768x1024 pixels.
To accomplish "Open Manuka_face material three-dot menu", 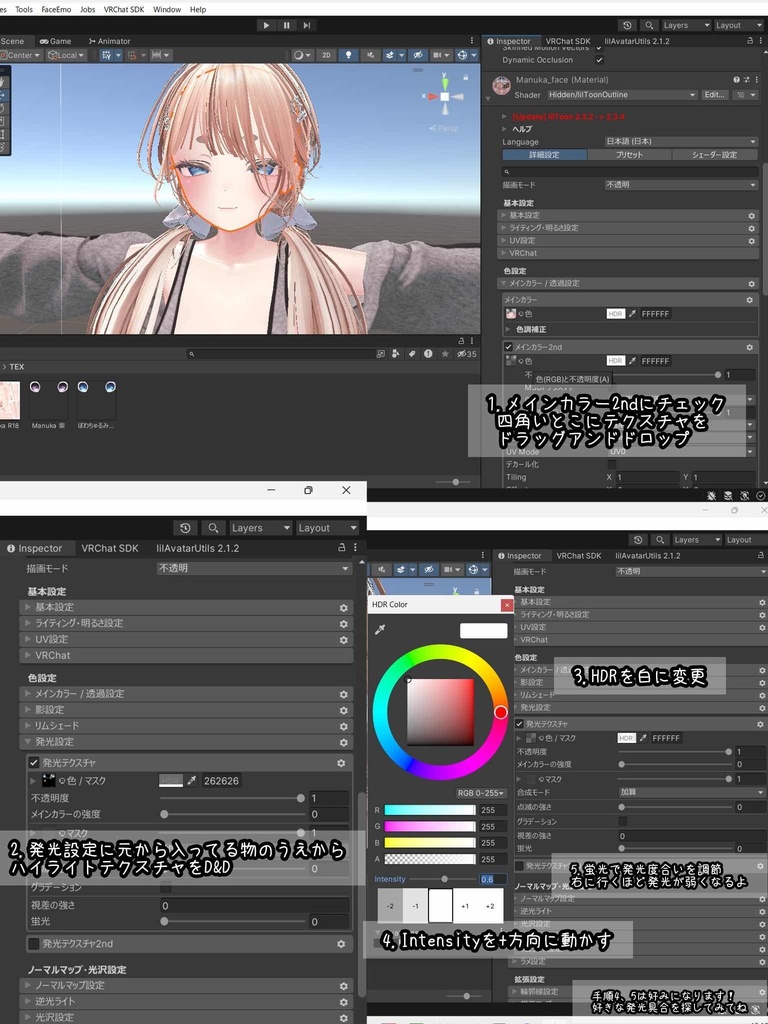I will coord(755,80).
